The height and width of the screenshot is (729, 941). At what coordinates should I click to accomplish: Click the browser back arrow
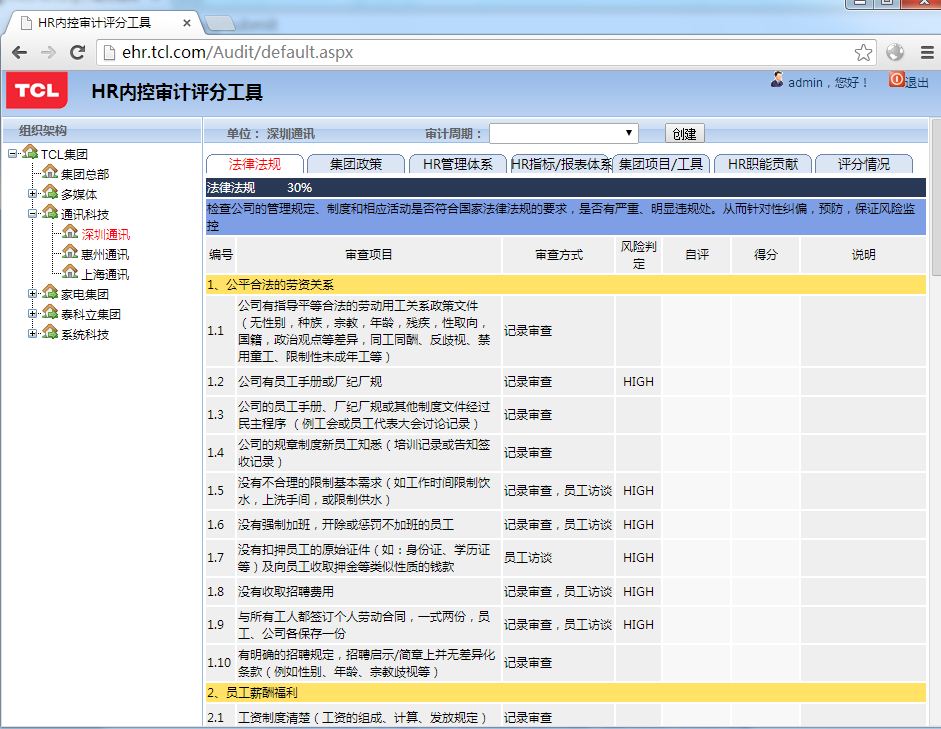coord(19,52)
